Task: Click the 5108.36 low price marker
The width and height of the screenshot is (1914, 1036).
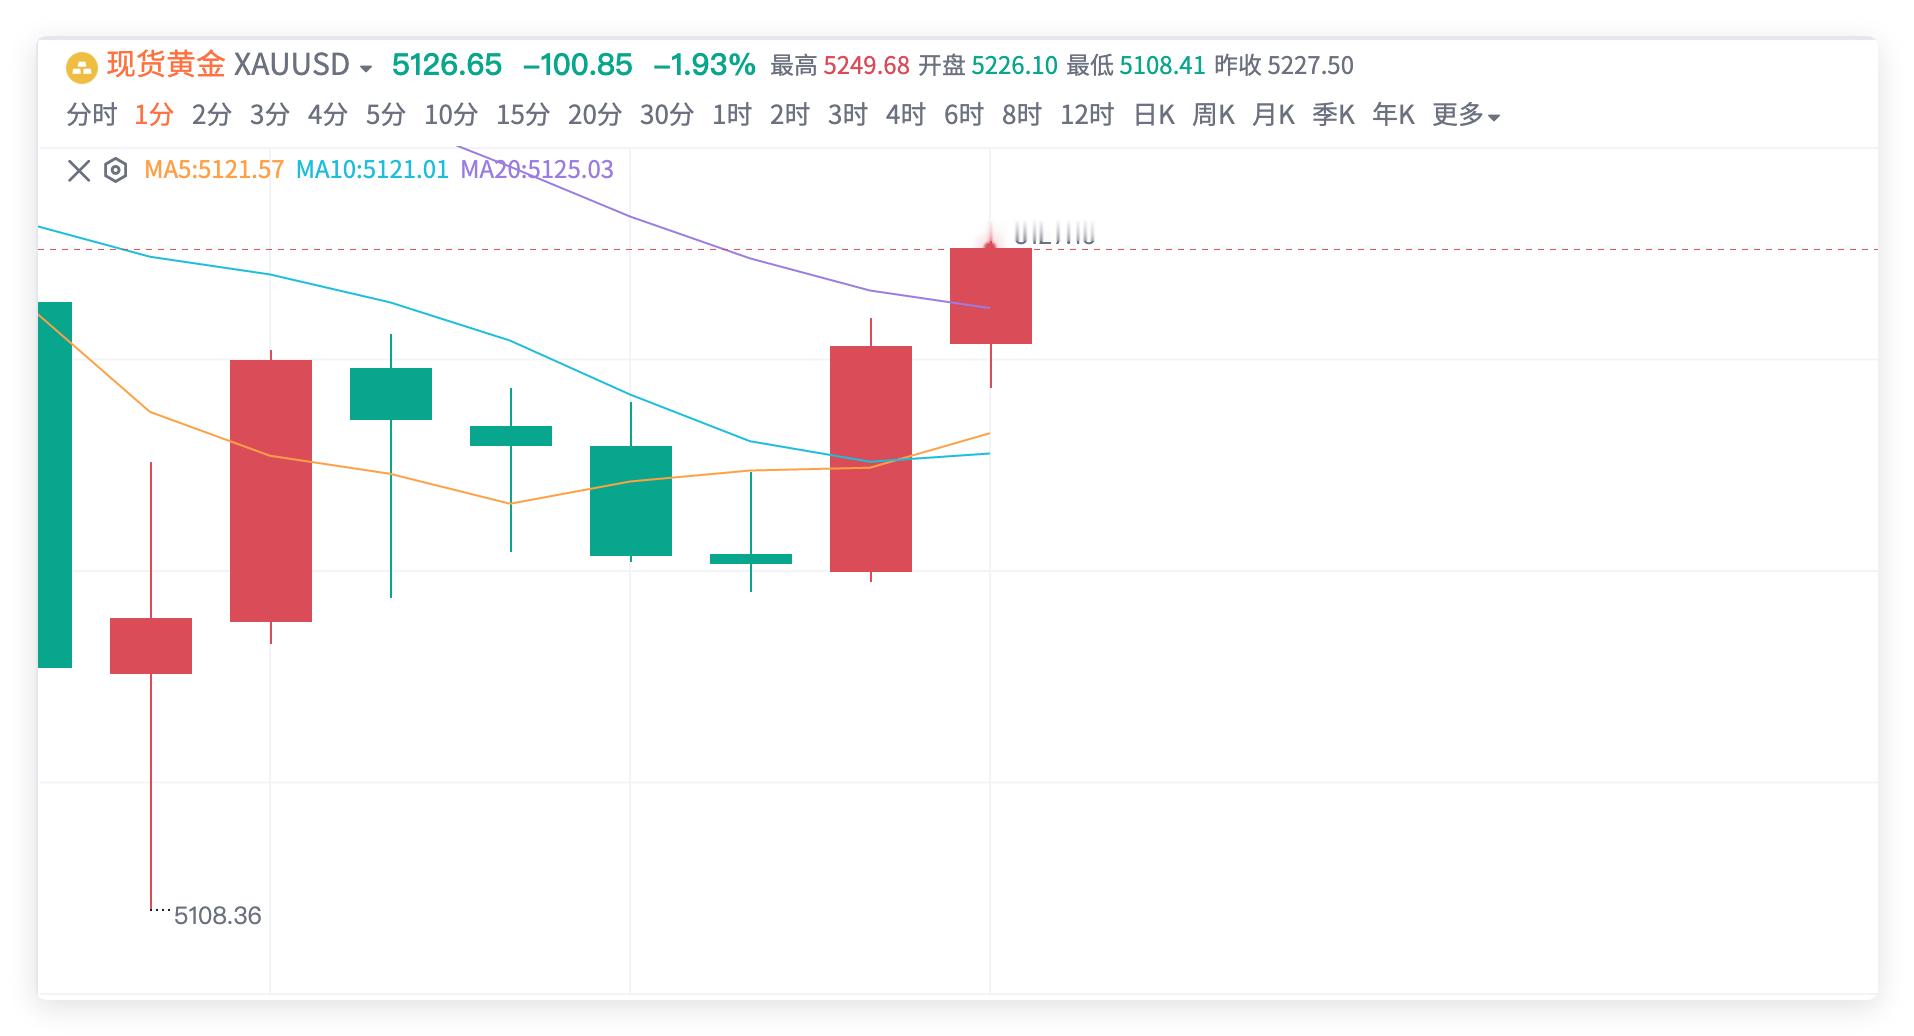Action: point(216,916)
